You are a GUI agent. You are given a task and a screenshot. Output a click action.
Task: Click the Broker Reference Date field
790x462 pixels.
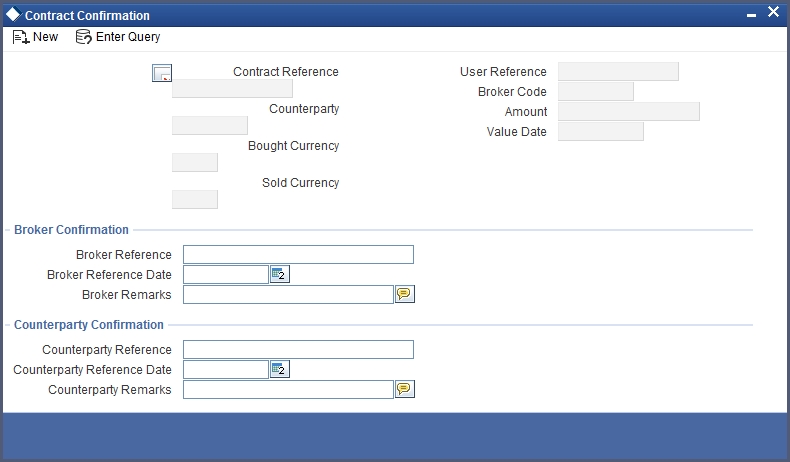[x=226, y=275]
